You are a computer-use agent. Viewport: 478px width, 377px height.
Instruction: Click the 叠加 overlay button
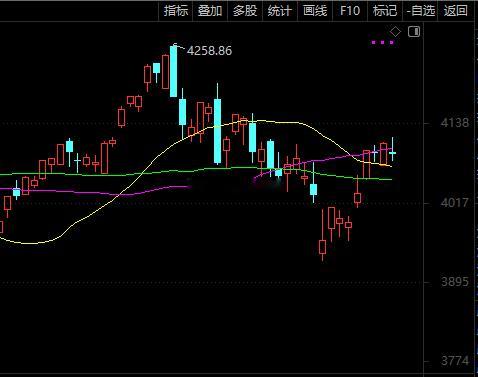[x=210, y=11]
